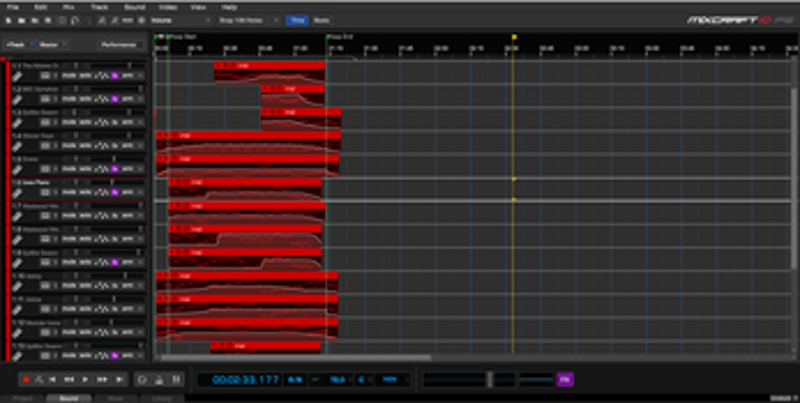Open the keyboard icon on track 1
The image size is (800, 403).
click(x=45, y=75)
